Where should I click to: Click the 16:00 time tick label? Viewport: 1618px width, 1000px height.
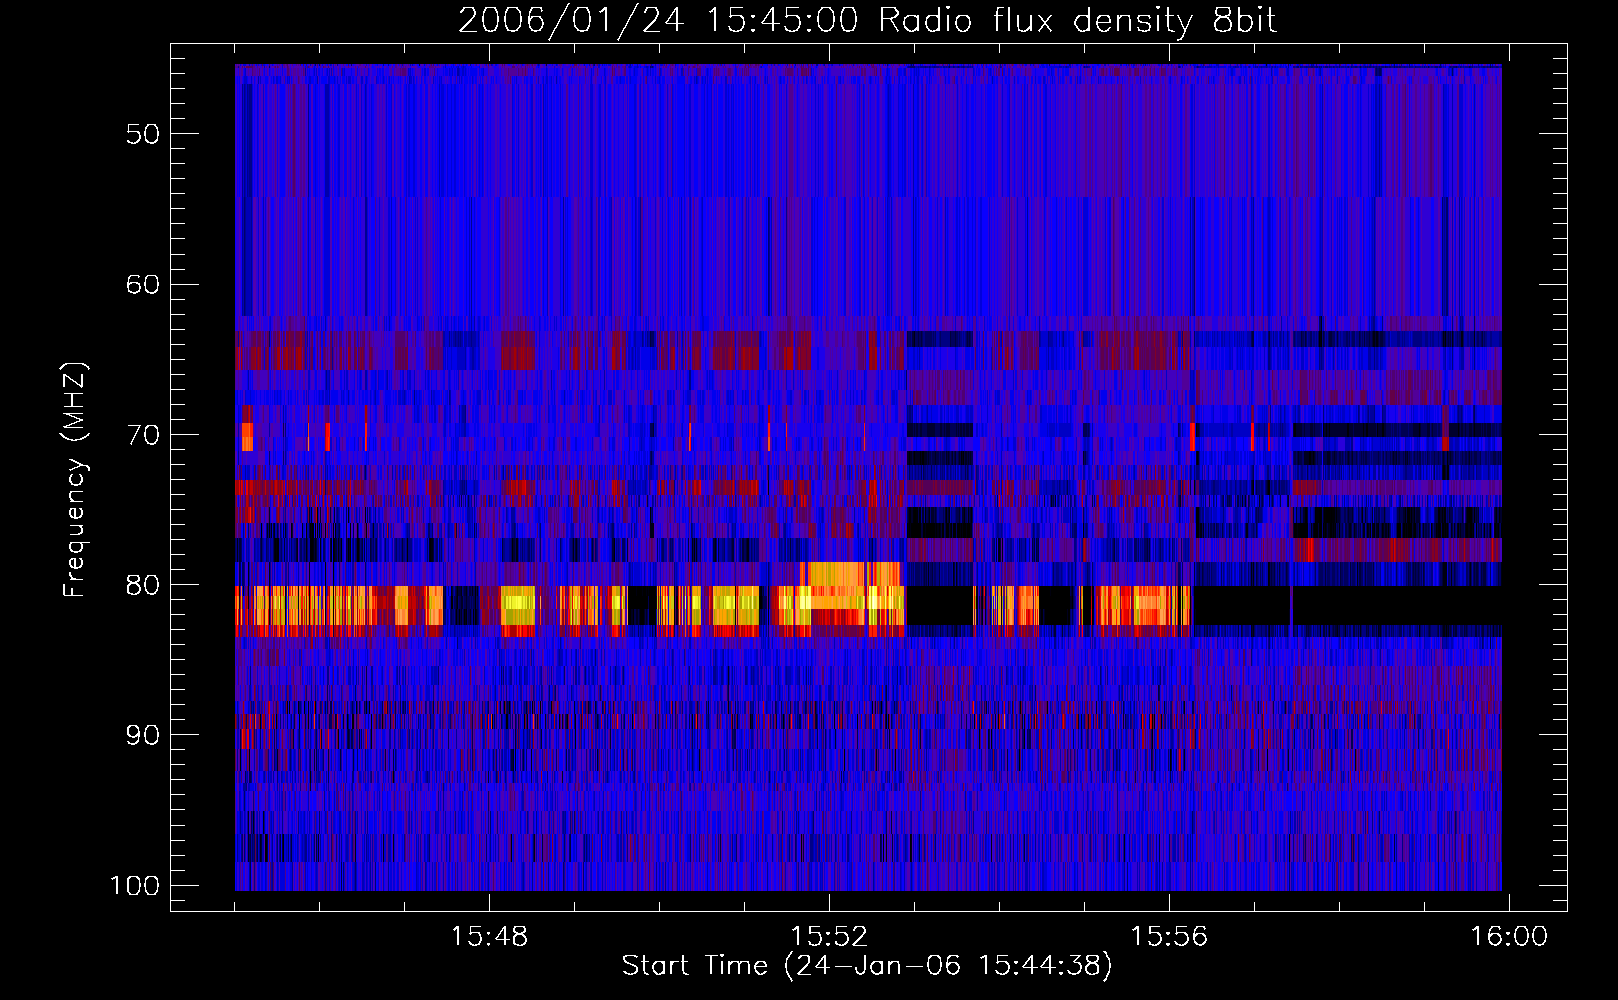click(x=1508, y=937)
